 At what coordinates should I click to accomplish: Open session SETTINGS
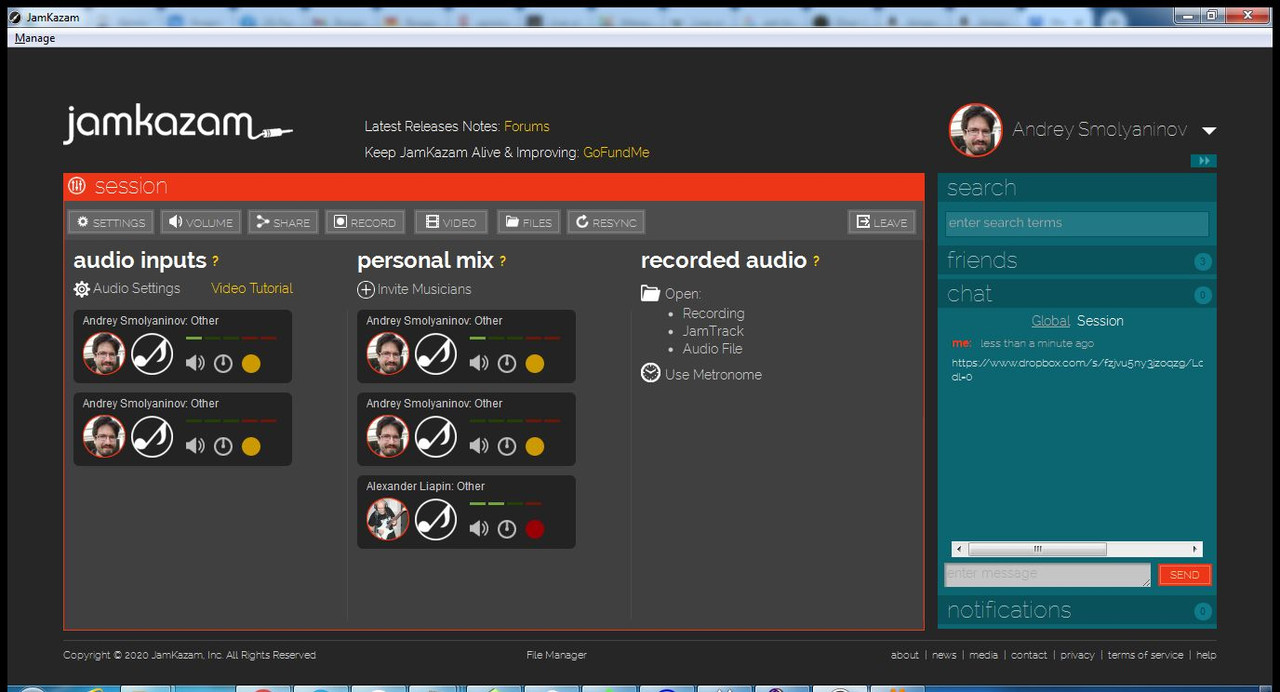click(x=111, y=222)
